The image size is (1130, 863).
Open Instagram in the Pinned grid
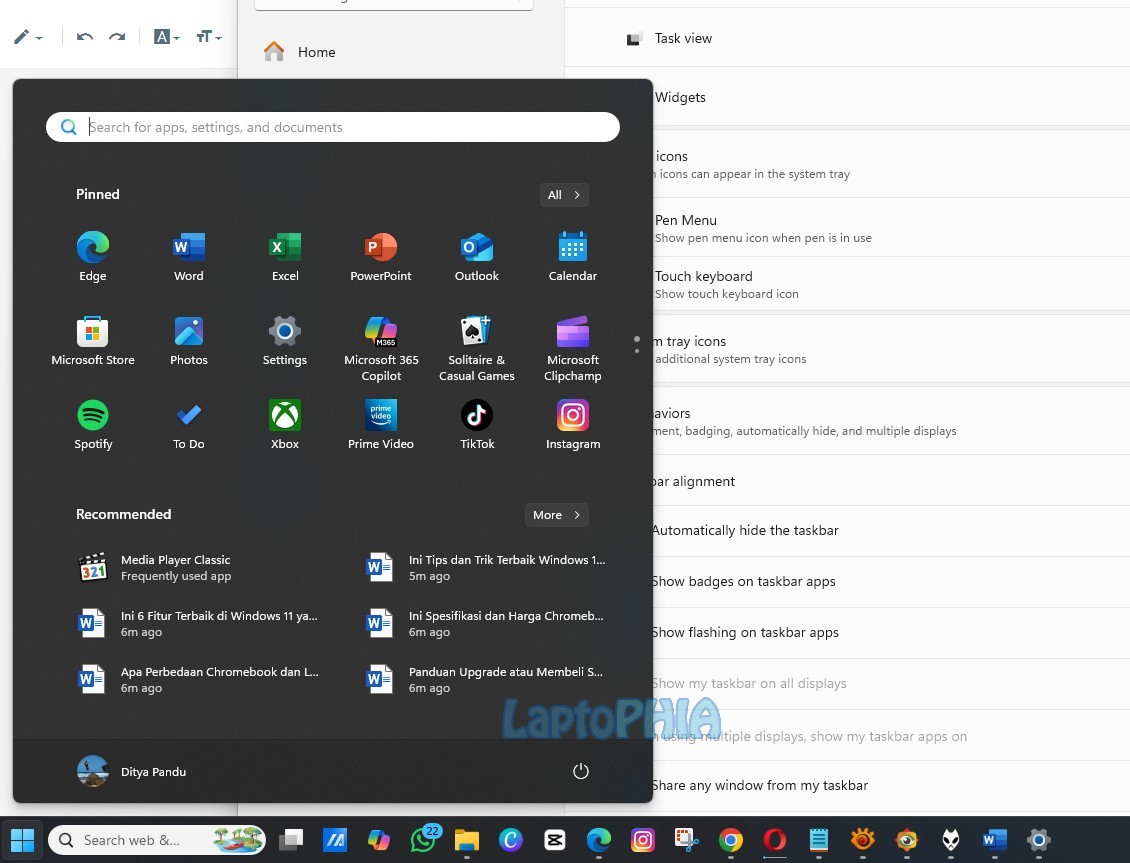(x=573, y=424)
